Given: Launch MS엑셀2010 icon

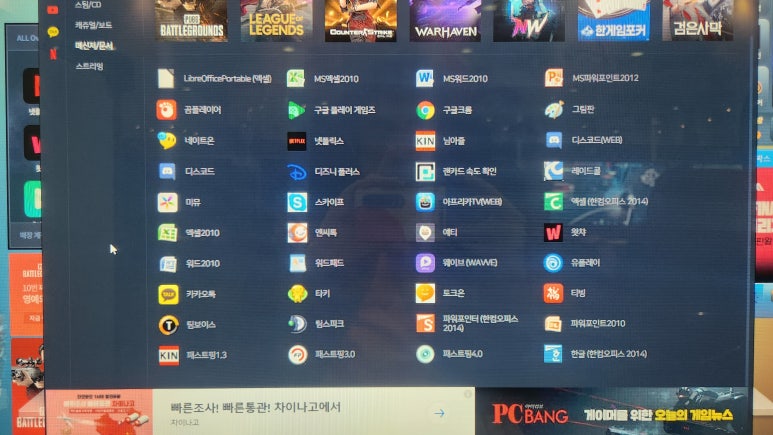Looking at the screenshot, I should click(x=296, y=79).
